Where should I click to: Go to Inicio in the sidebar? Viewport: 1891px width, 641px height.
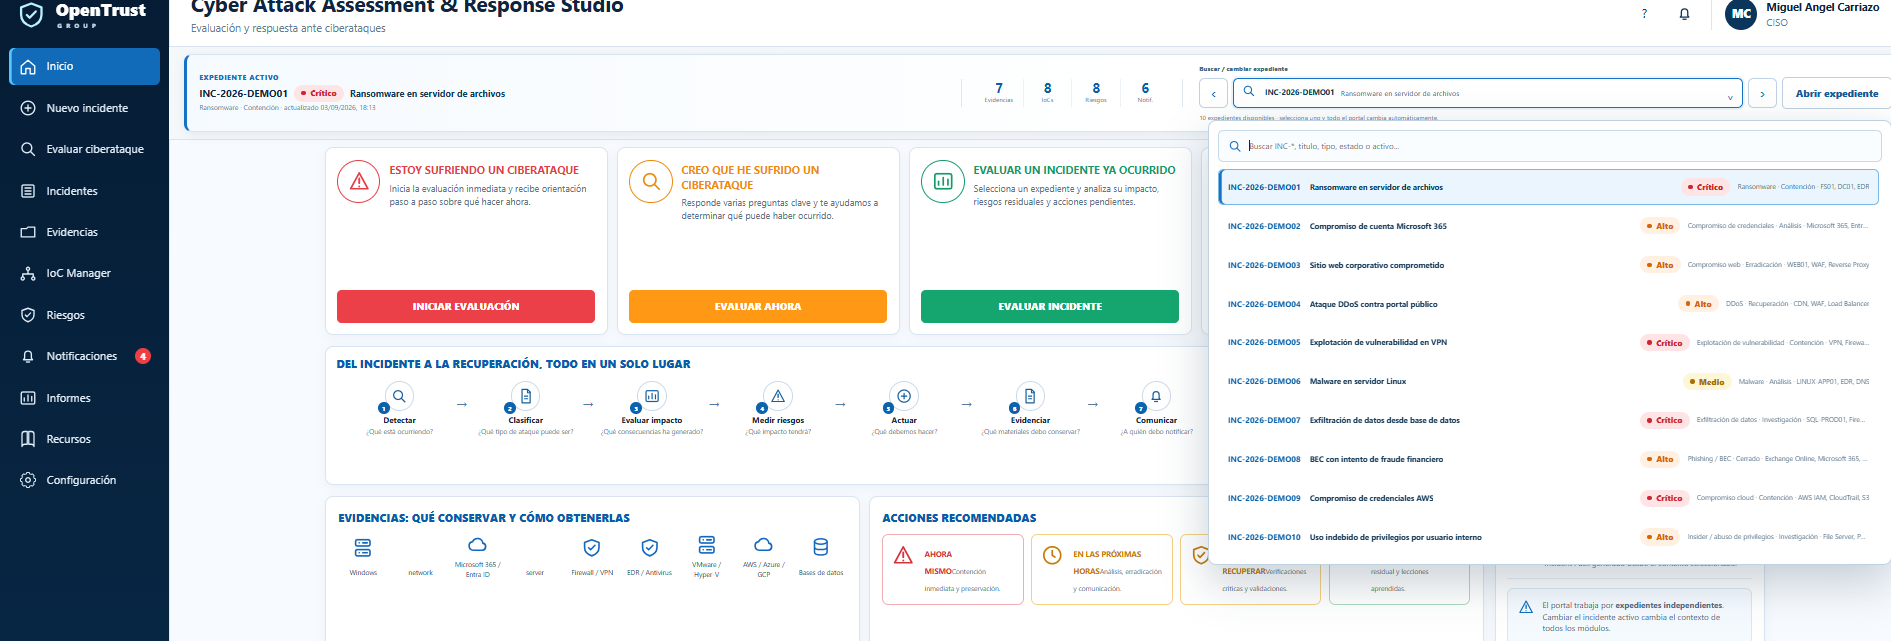click(x=85, y=66)
